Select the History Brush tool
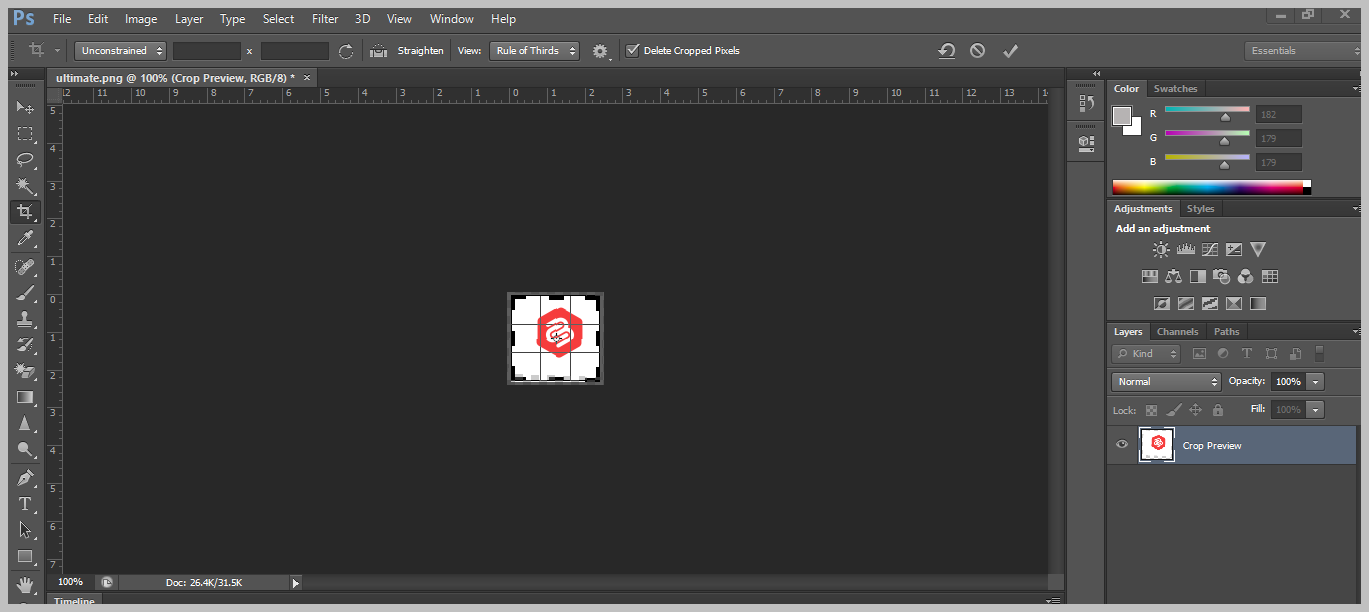 click(x=25, y=345)
